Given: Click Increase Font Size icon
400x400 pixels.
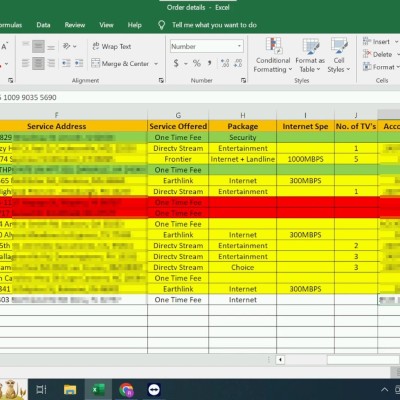Looking at the screenshot, I should point(4,46).
